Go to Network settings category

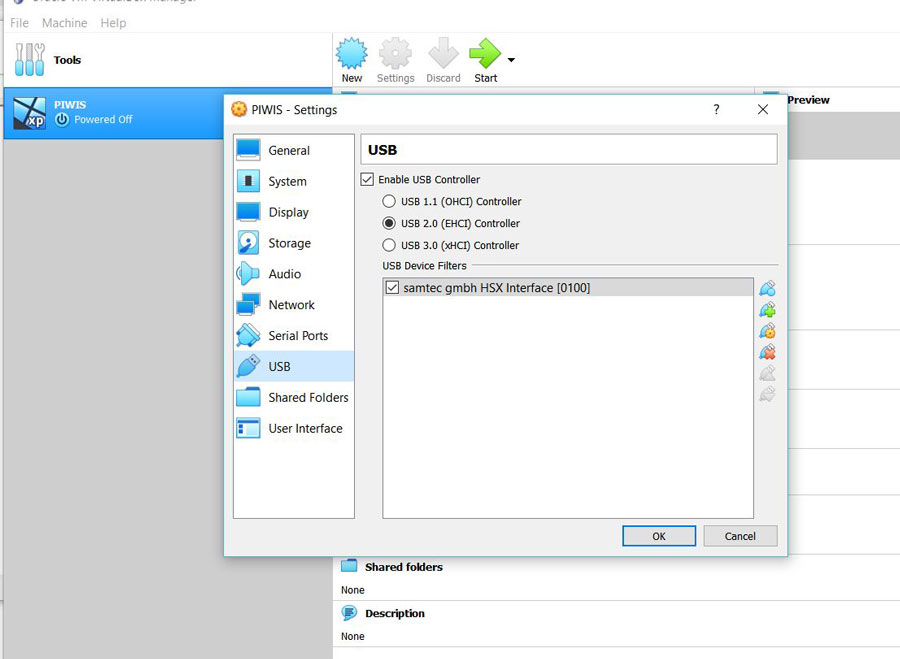tap(291, 305)
